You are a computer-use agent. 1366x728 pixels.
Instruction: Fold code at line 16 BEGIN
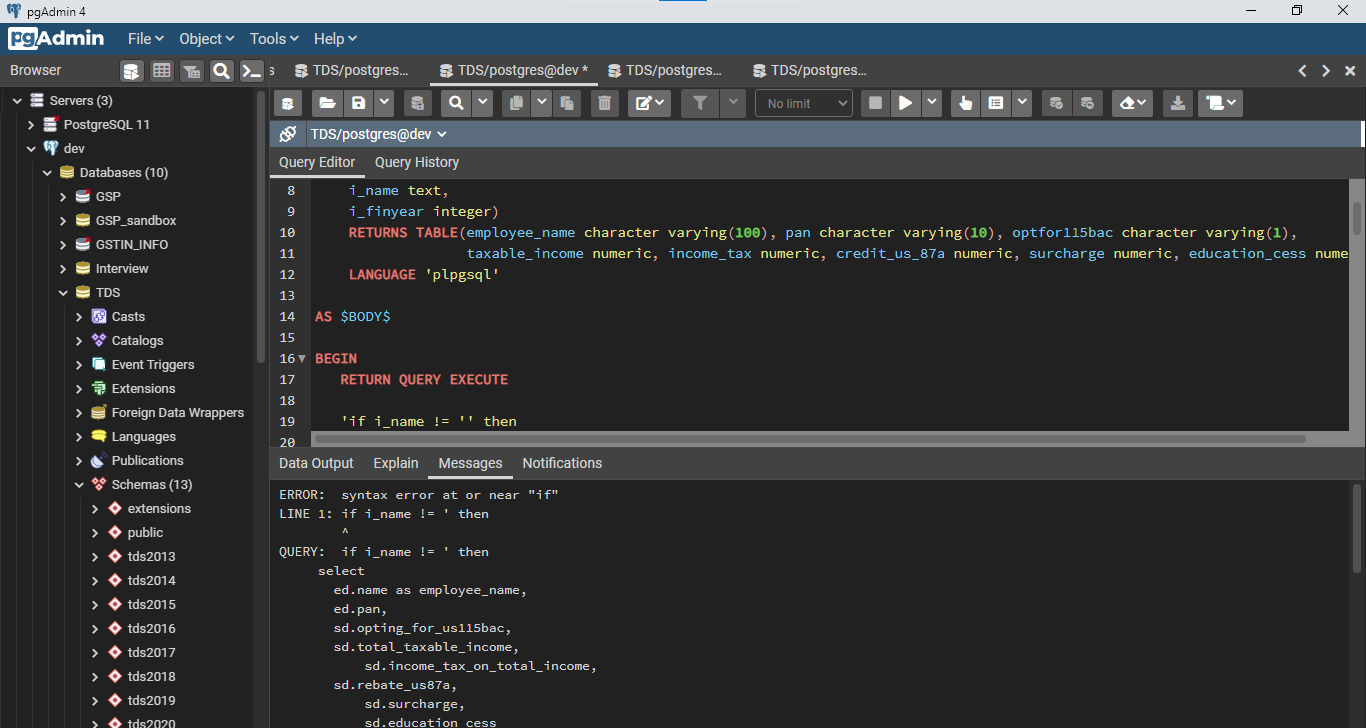pos(302,358)
